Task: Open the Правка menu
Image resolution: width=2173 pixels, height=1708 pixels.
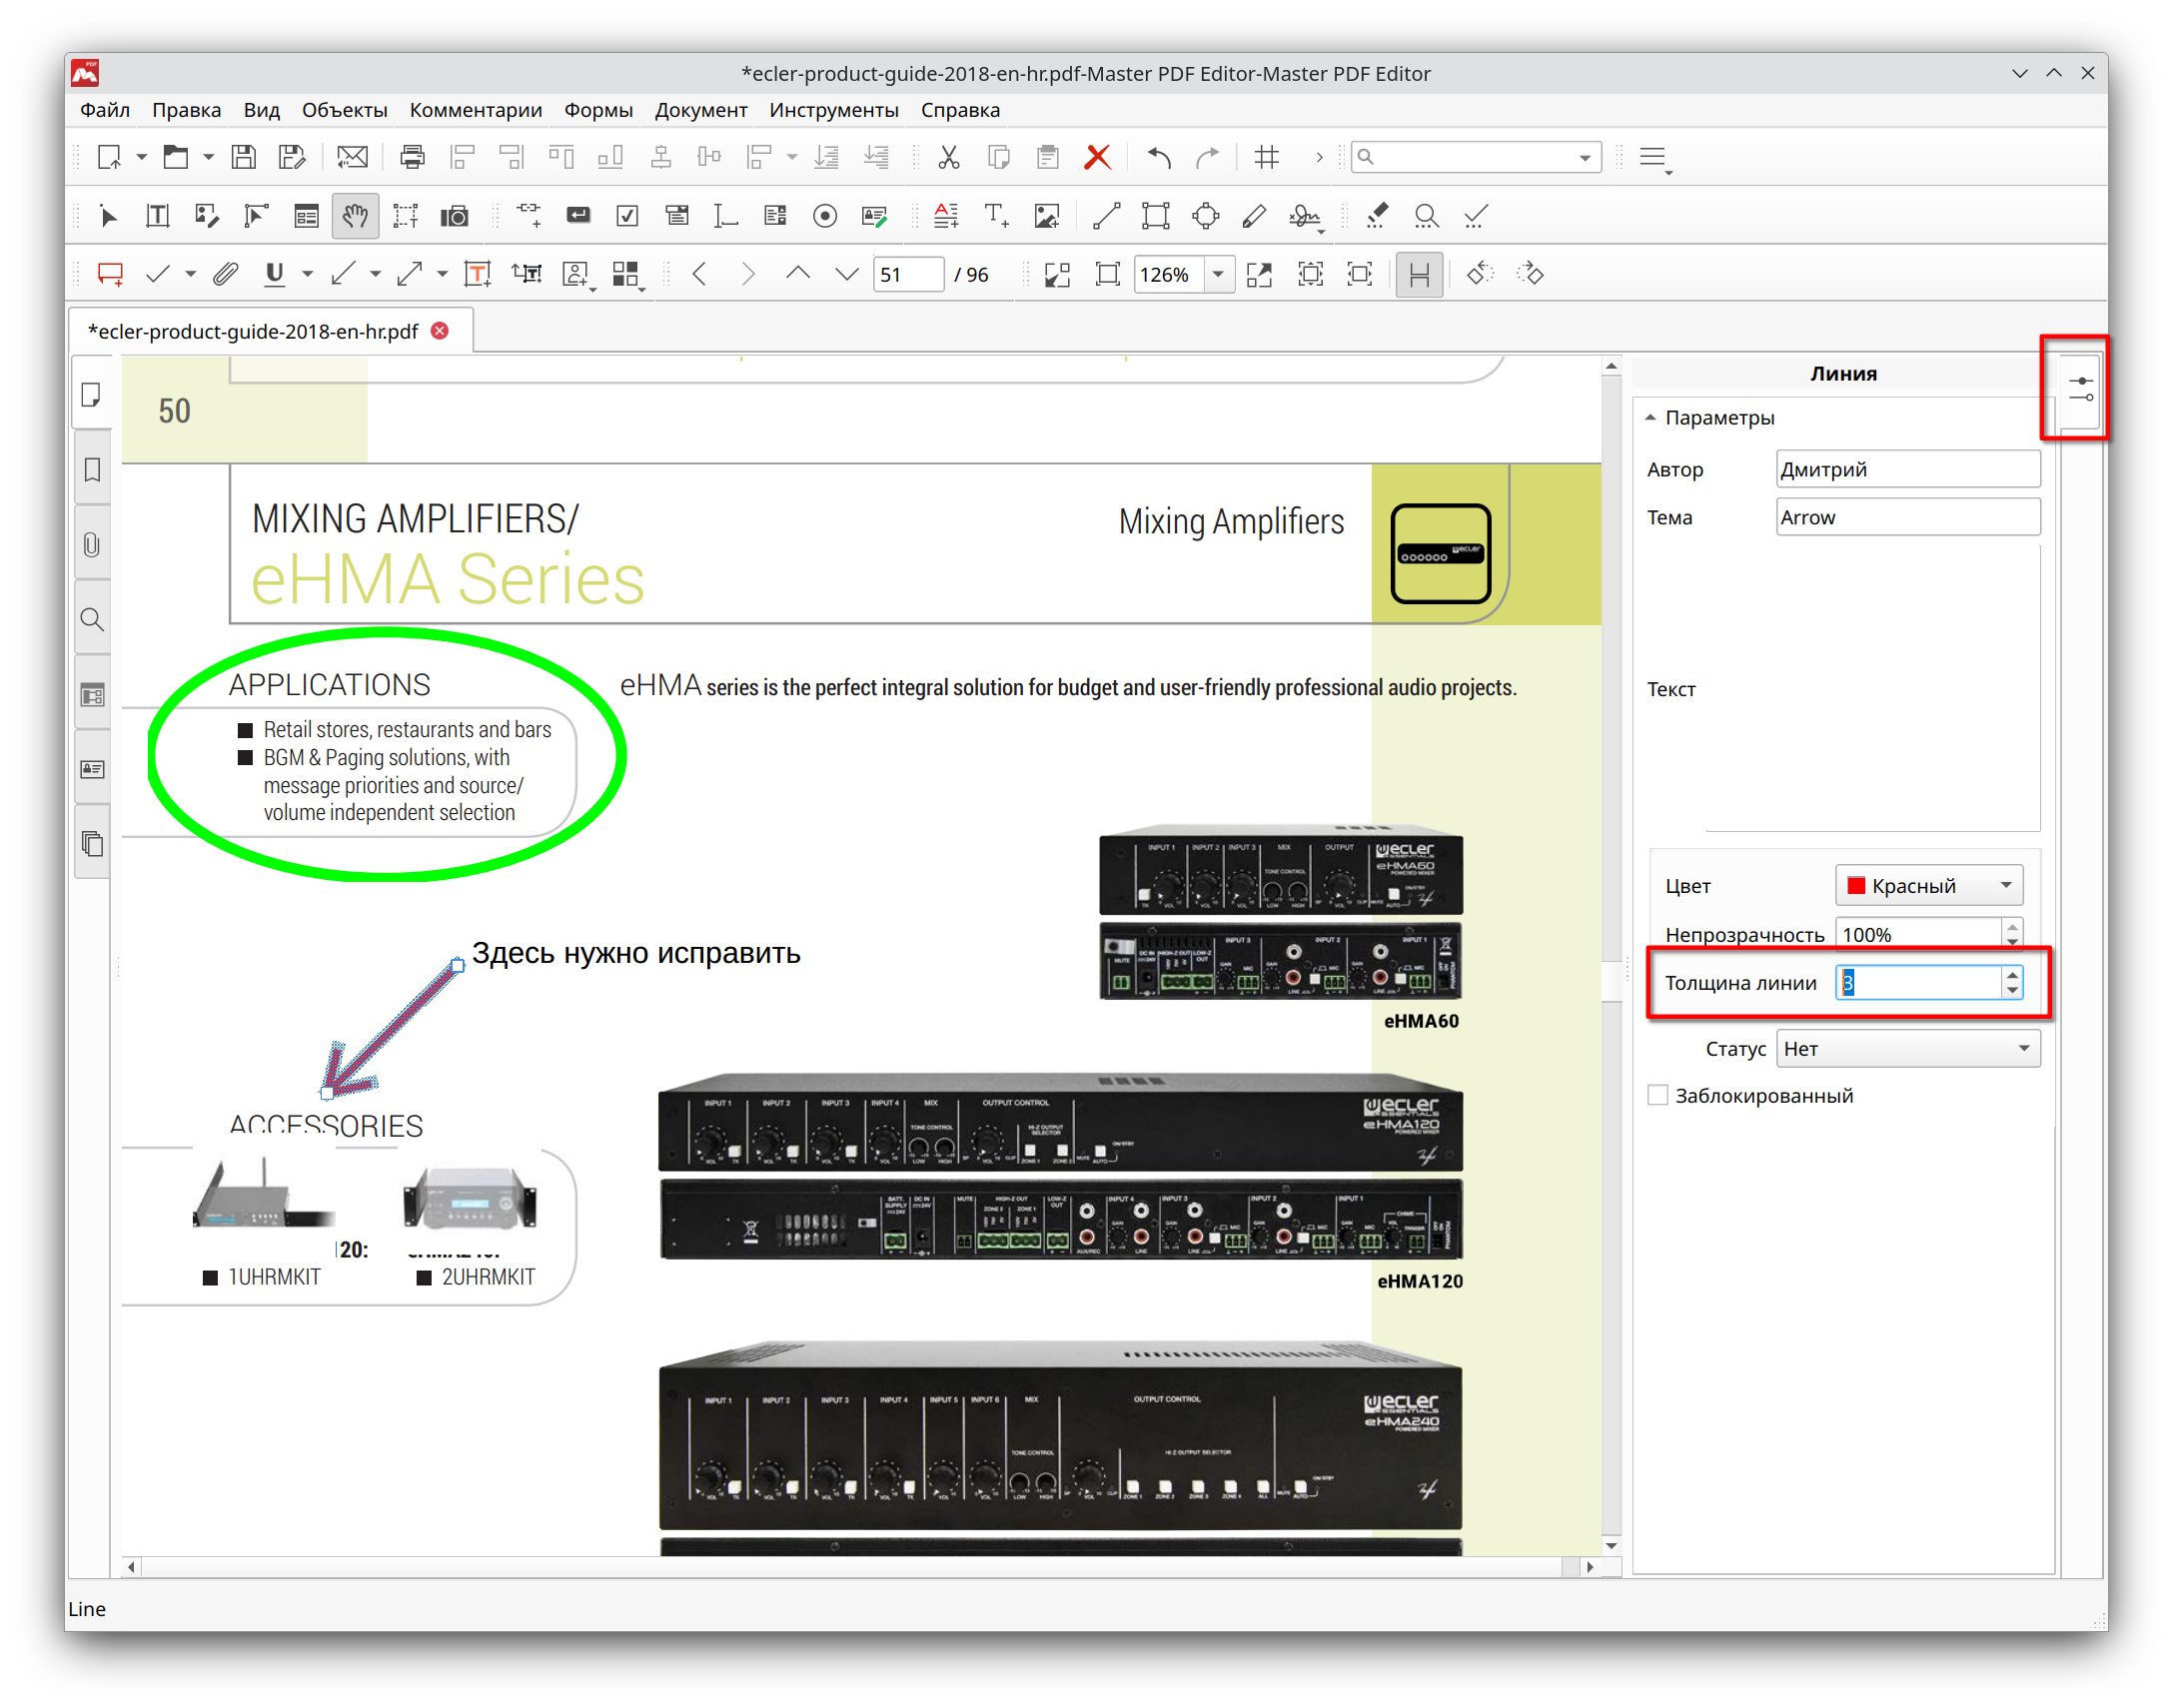Action: (186, 110)
